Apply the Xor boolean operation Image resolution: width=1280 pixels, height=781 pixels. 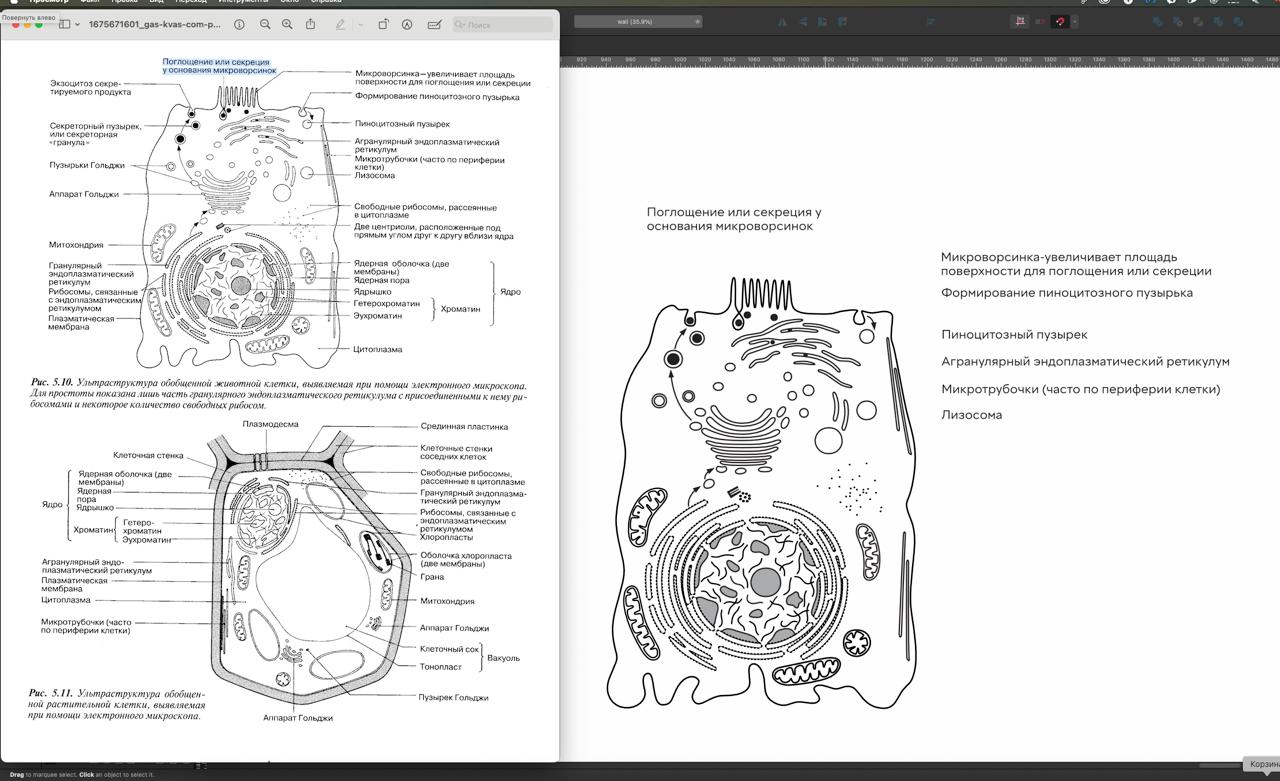pyautogui.click(x=1218, y=21)
